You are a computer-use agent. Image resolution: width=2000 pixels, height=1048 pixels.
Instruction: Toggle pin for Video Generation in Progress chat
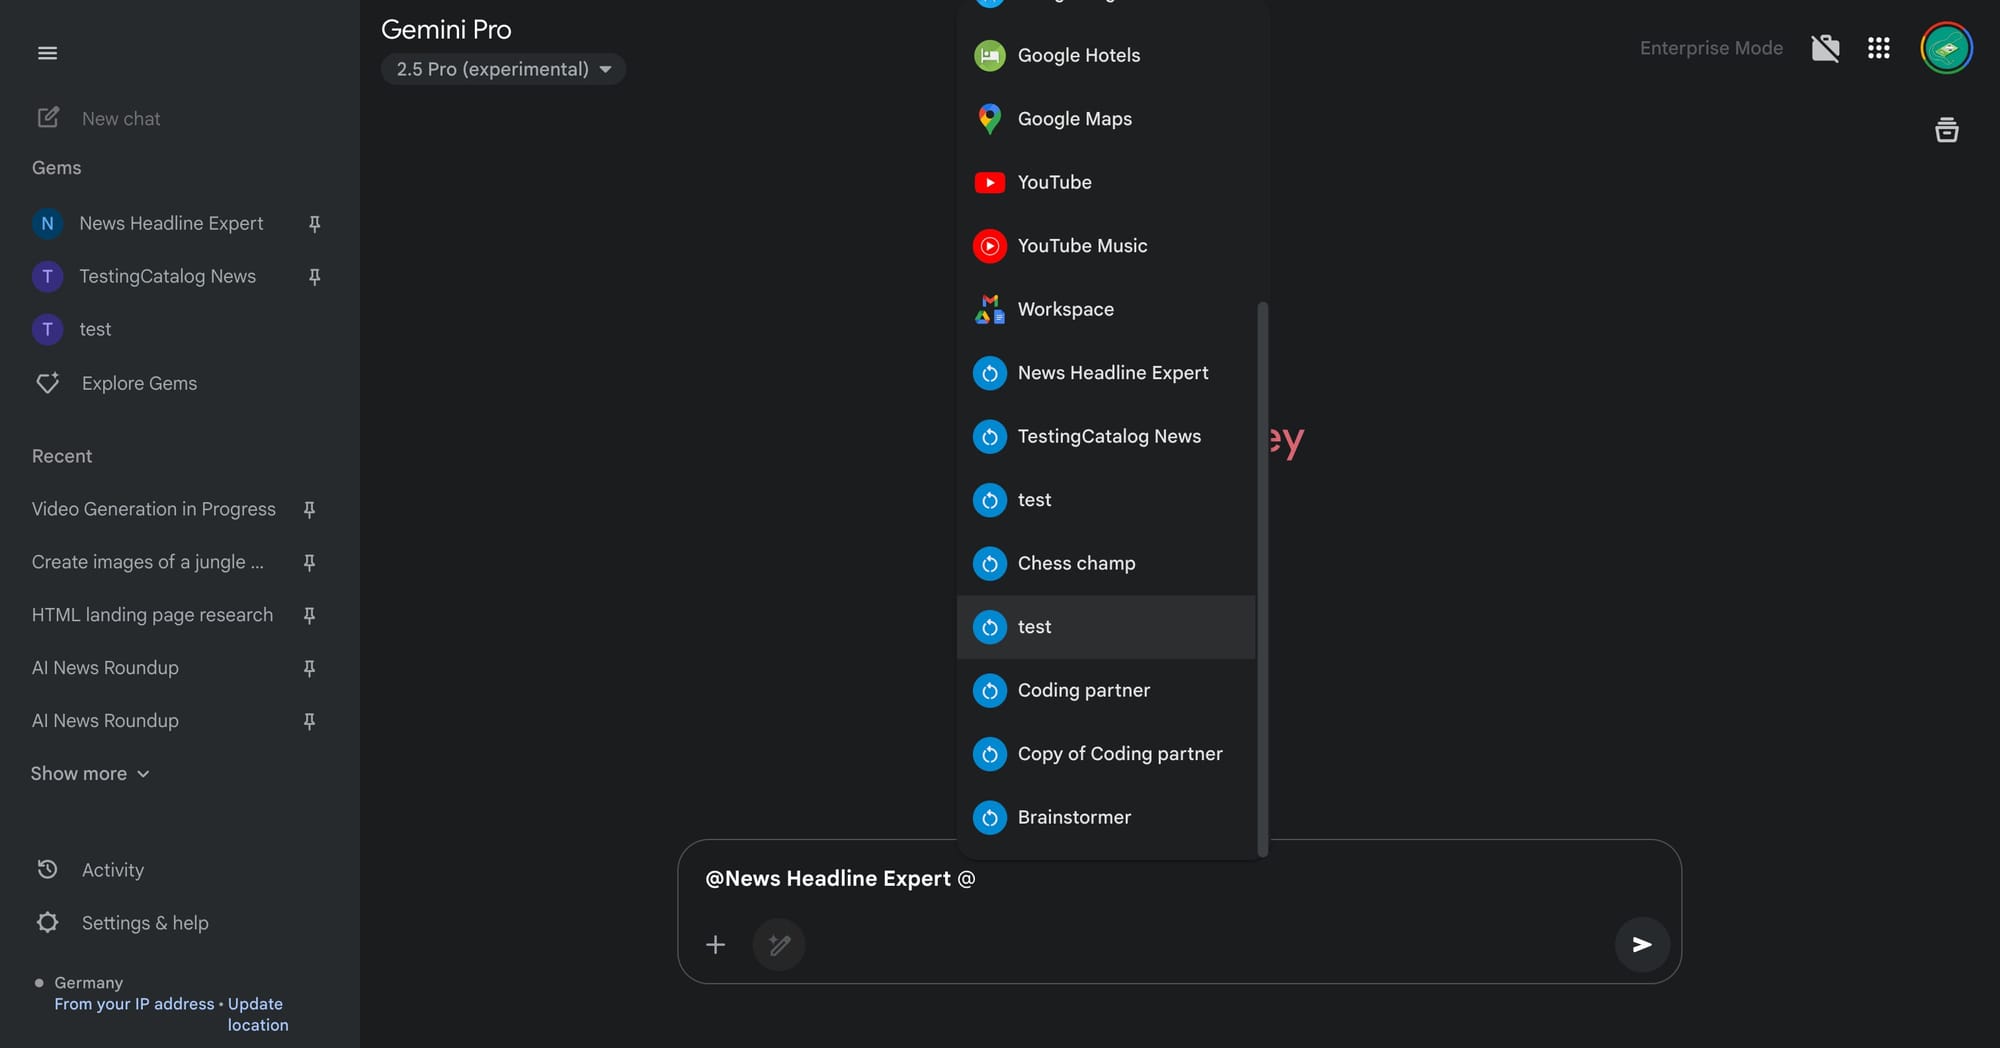click(309, 510)
